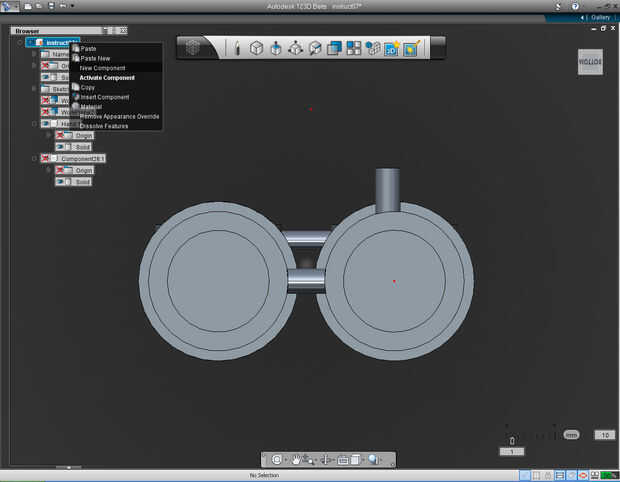The image size is (620, 482).
Task: Select the Press/Pull extrude tool
Action: (x=276, y=48)
